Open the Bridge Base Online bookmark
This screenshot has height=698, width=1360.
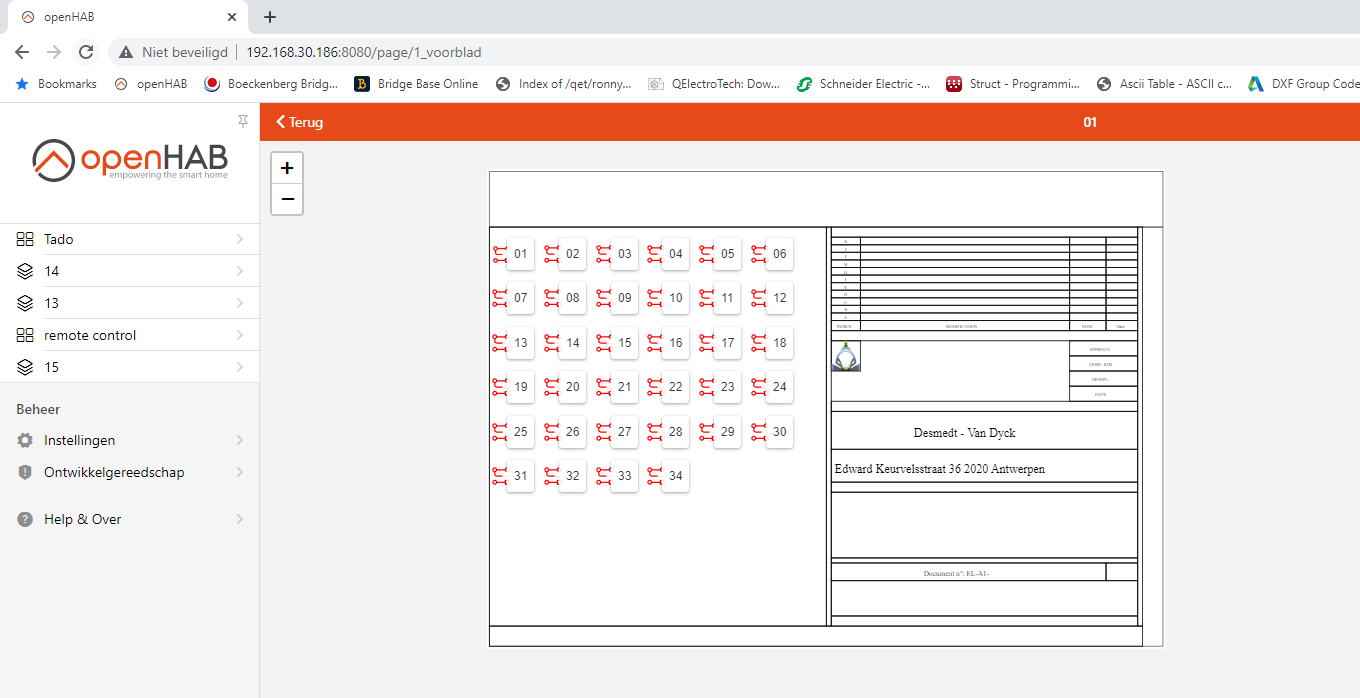416,84
